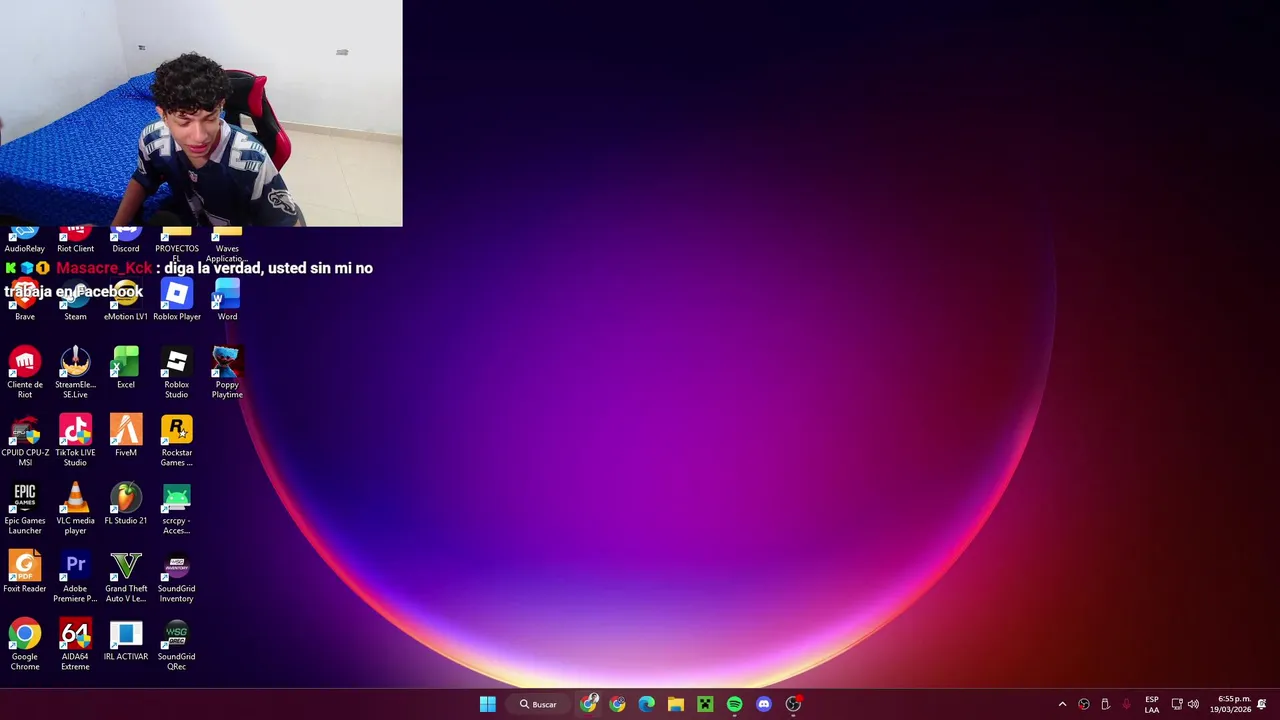The image size is (1280, 720).
Task: Select the AIDA64 Extreme desktop icon
Action: [75, 645]
